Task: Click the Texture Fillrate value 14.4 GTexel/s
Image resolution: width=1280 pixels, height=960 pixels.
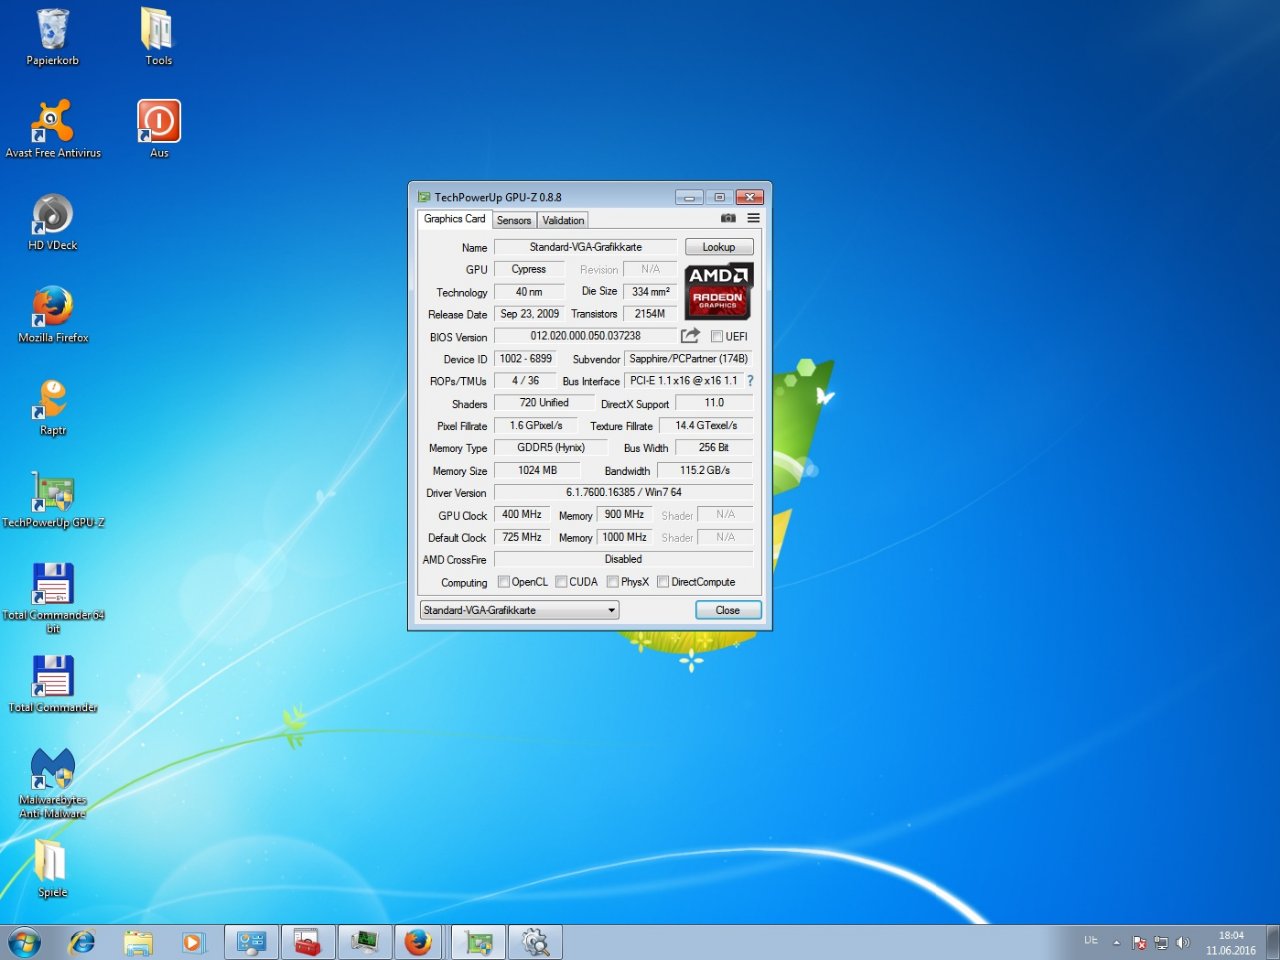Action: (706, 425)
